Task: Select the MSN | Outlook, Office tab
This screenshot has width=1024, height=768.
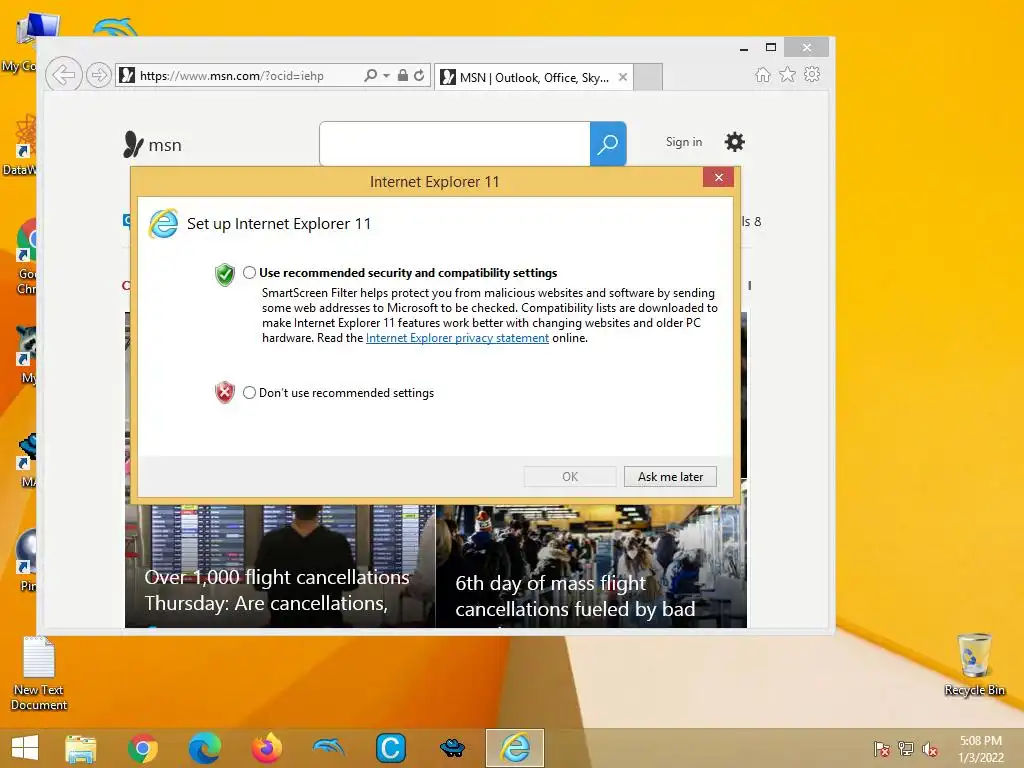Action: [x=533, y=77]
